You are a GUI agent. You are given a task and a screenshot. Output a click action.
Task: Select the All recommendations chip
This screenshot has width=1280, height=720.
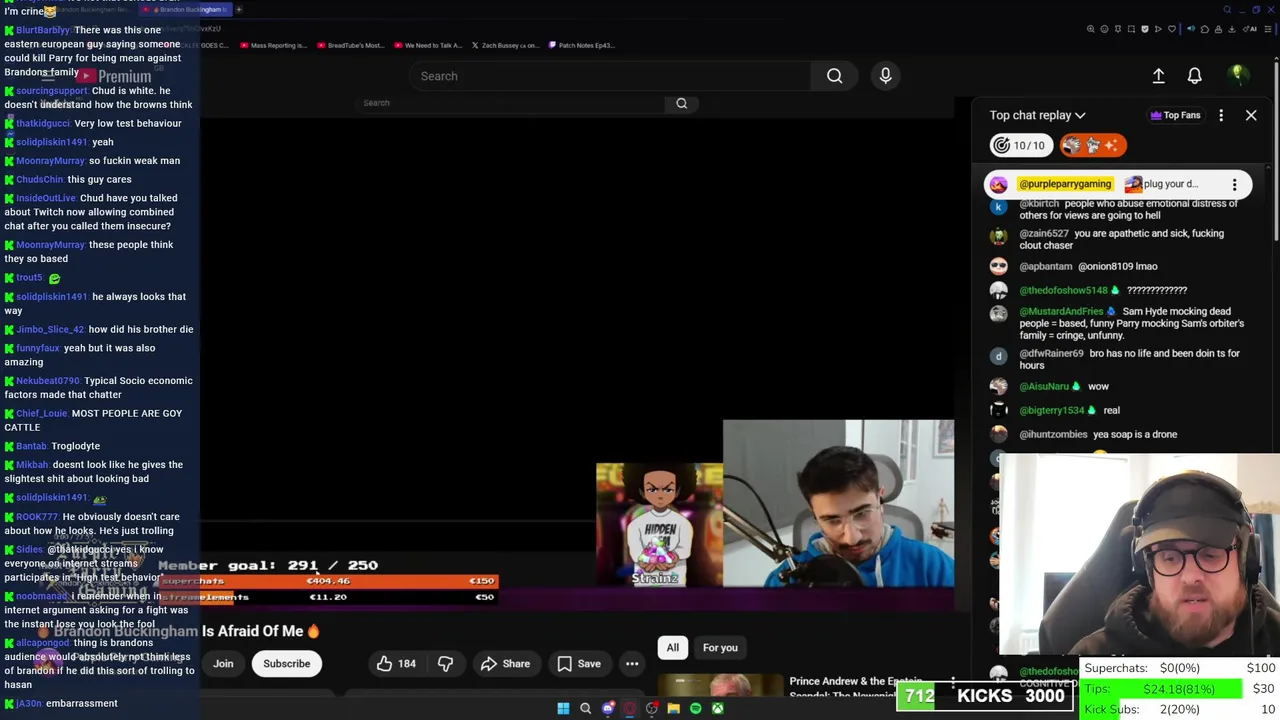[x=673, y=648]
